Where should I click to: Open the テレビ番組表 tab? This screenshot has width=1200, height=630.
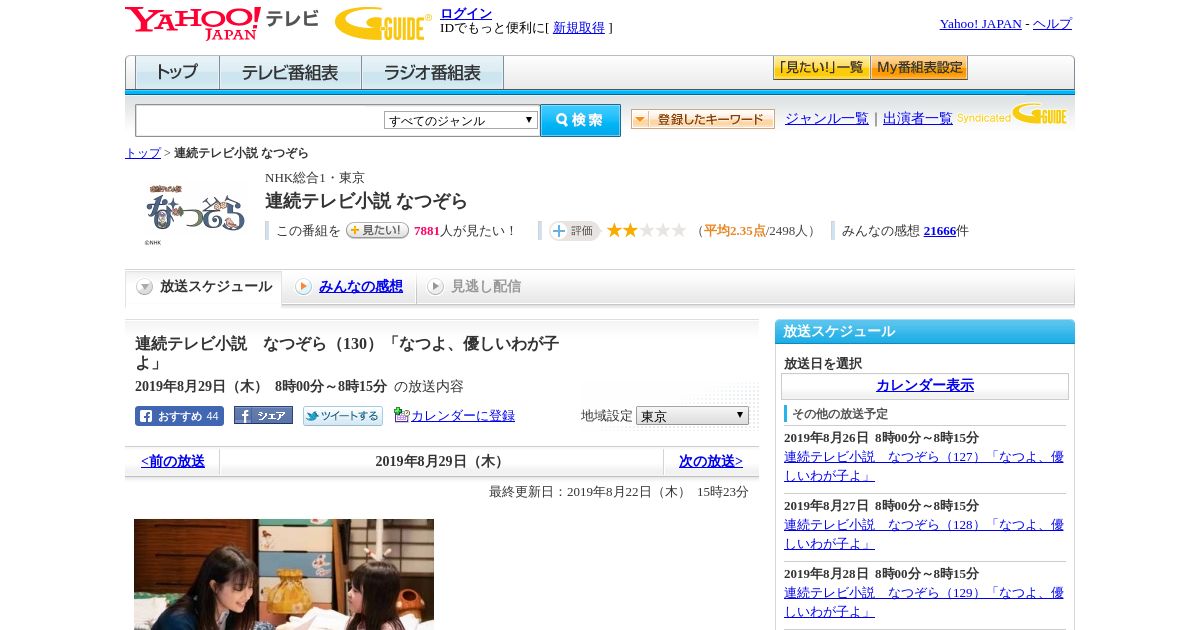click(x=290, y=73)
